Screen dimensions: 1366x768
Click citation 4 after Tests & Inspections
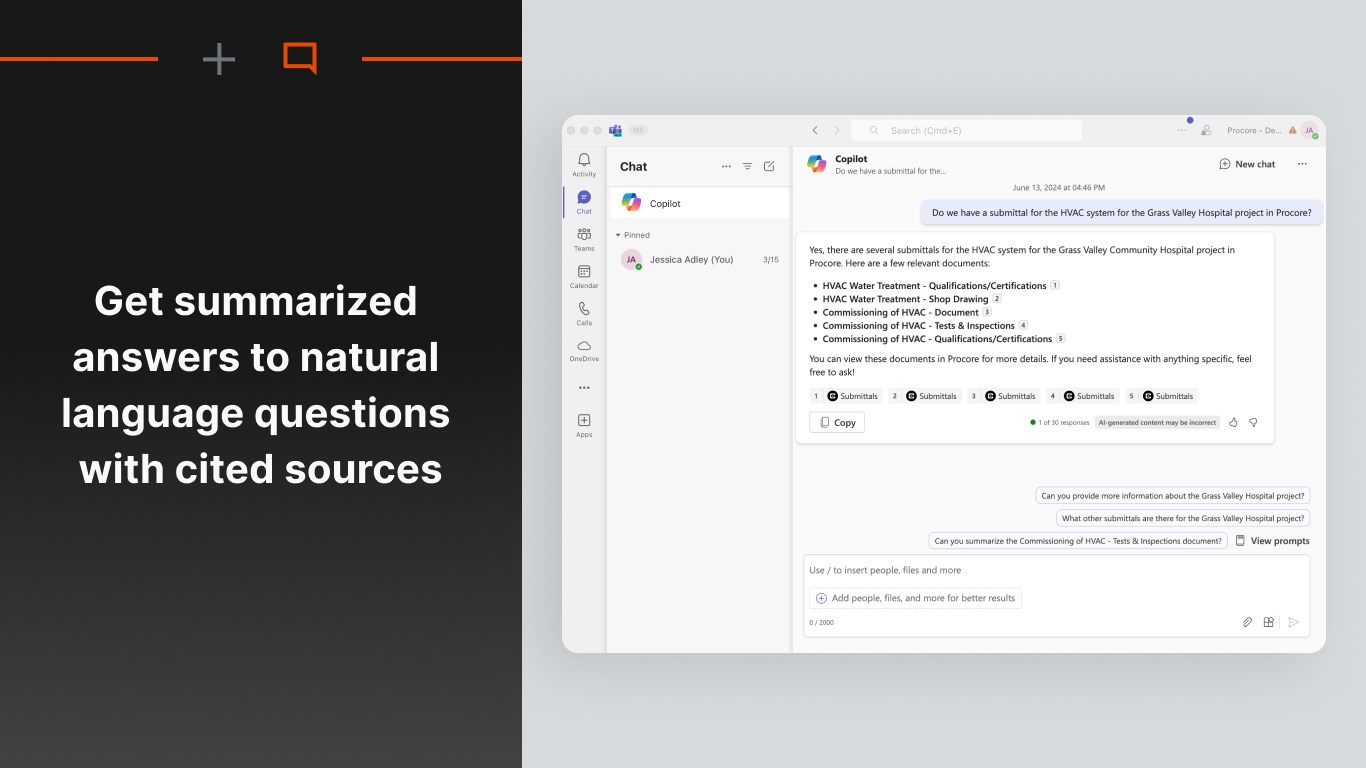click(1023, 325)
